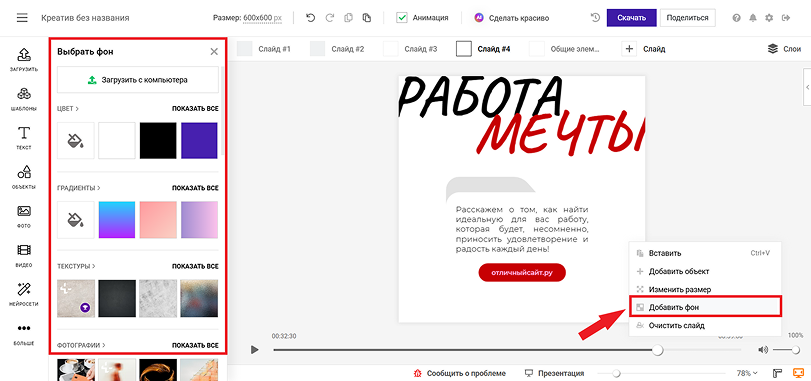Screen dimensions: 811x381
Task: Click the undo arrow in the top toolbar
Action: click(310, 18)
